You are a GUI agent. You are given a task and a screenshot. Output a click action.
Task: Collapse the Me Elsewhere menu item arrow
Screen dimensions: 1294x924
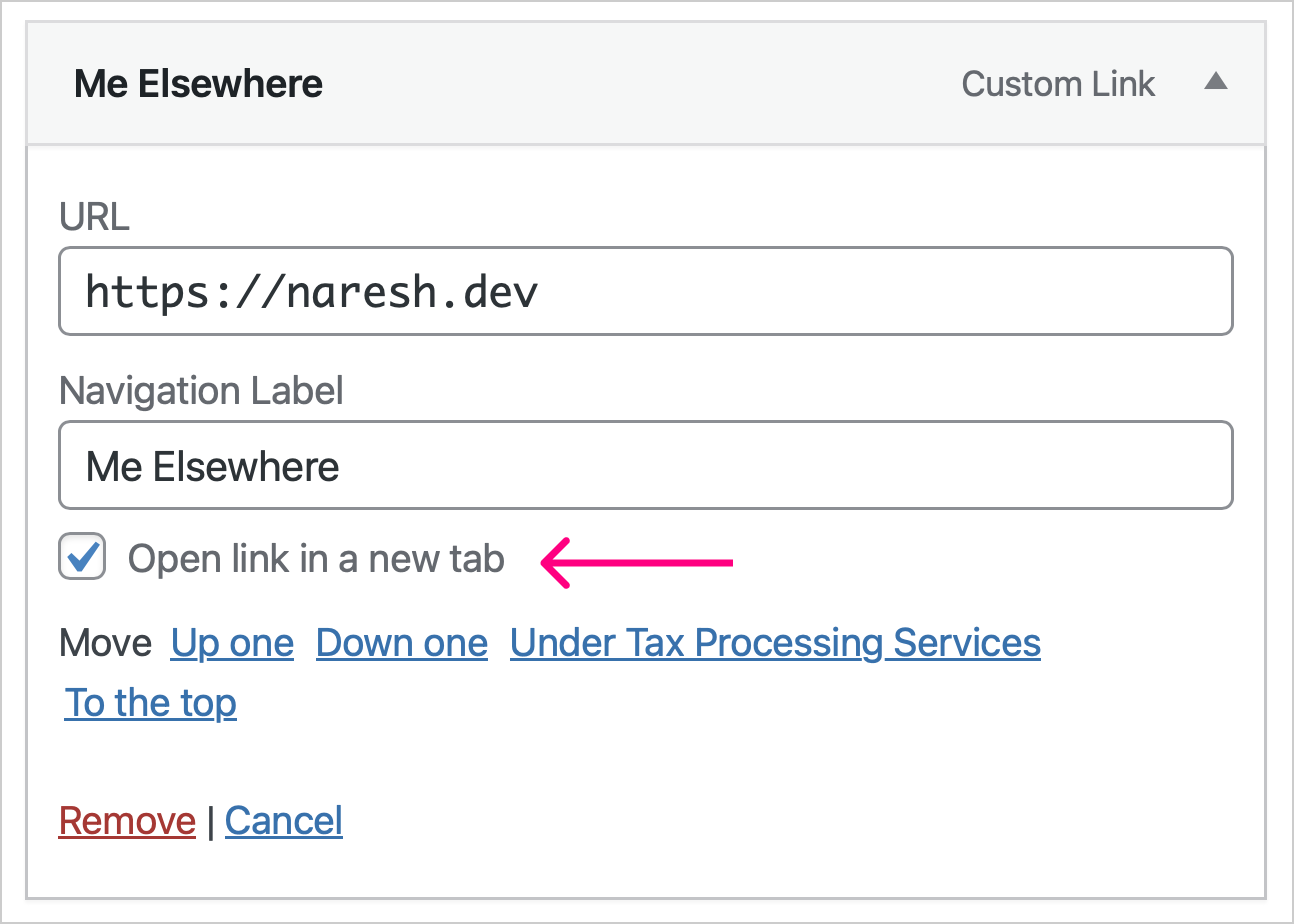point(1215,82)
